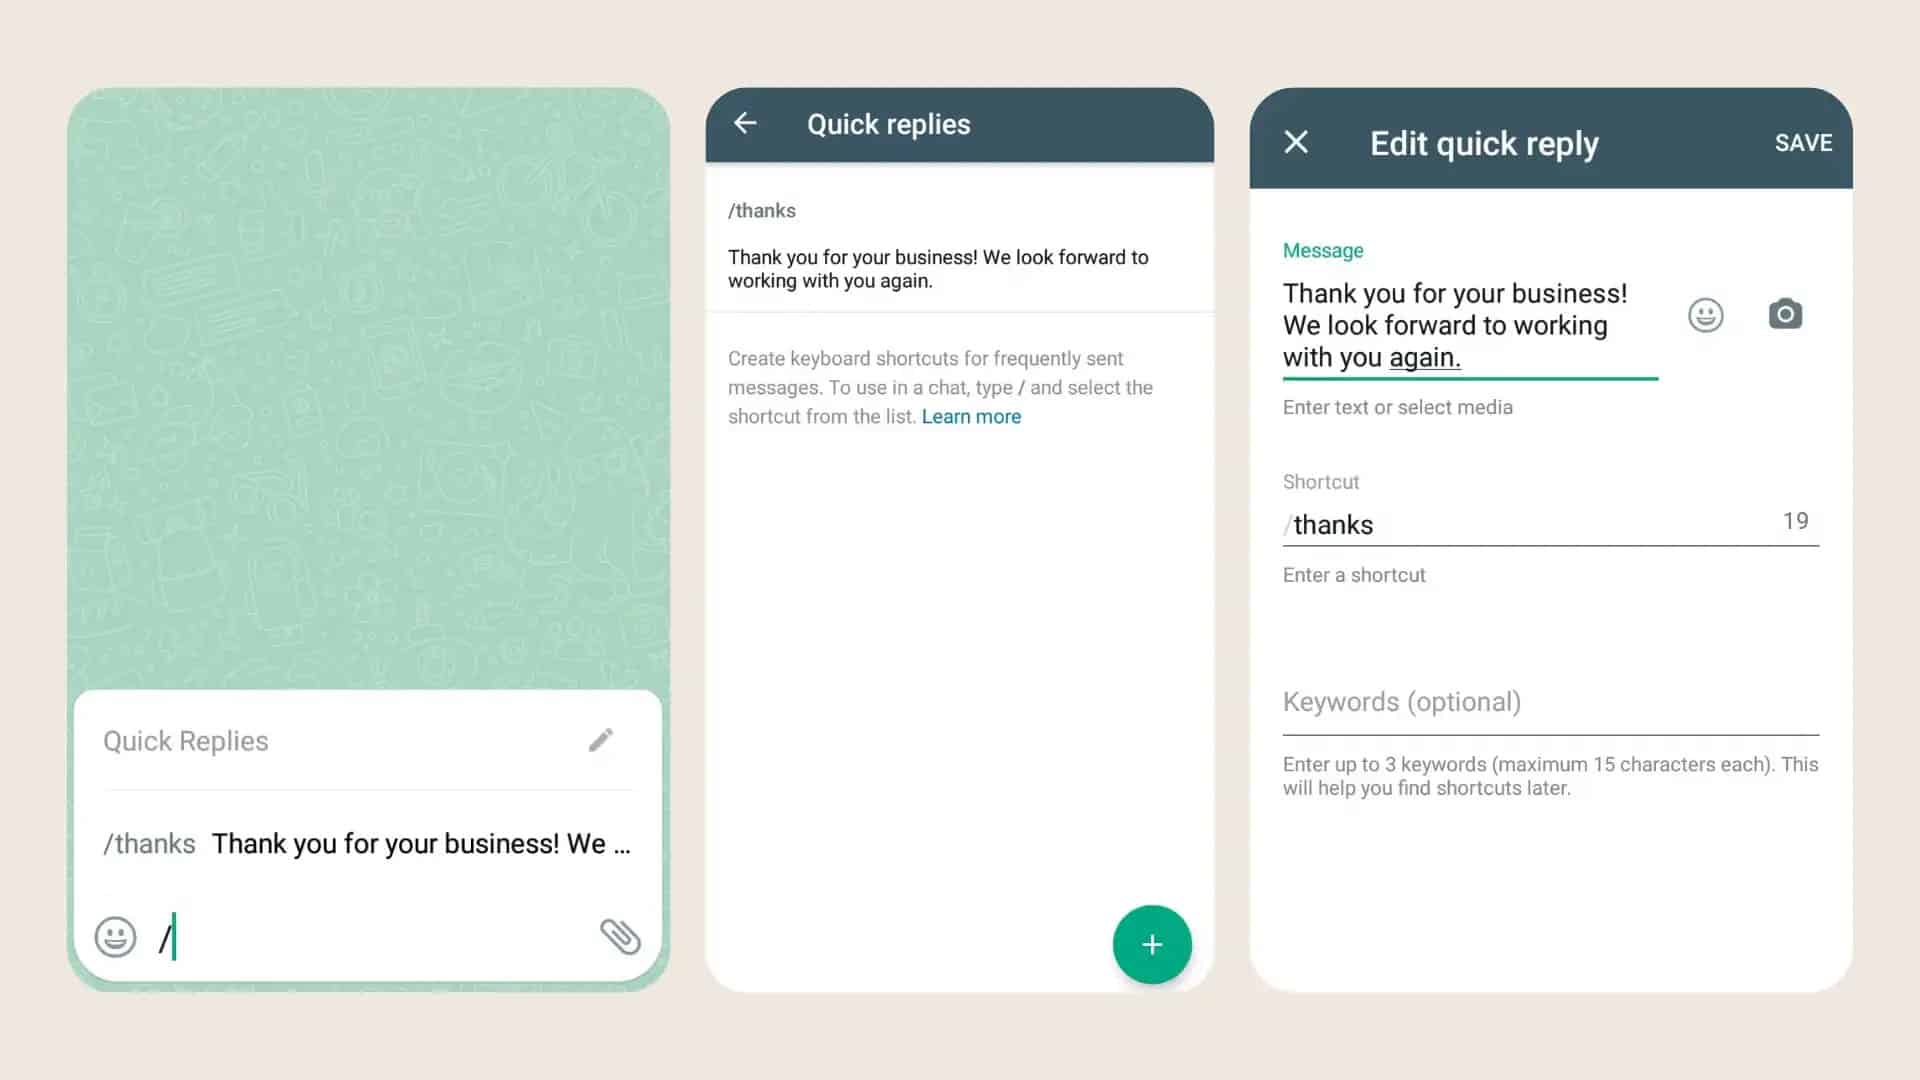The image size is (1920, 1080).
Task: Click the pencil/edit icon in Quick Replies
Action: point(600,740)
